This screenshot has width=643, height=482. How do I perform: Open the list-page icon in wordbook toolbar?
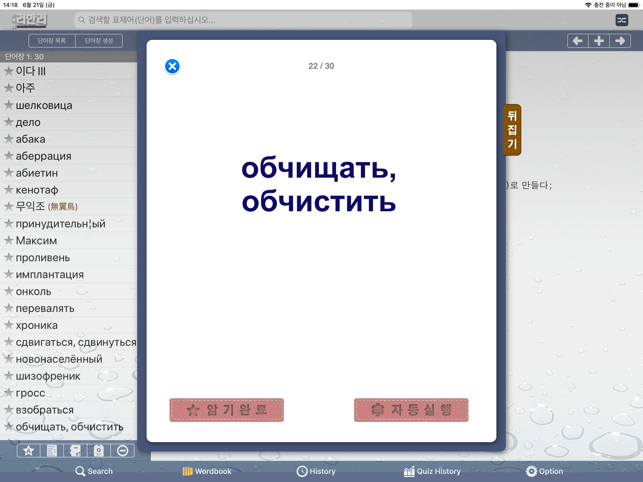(52, 451)
